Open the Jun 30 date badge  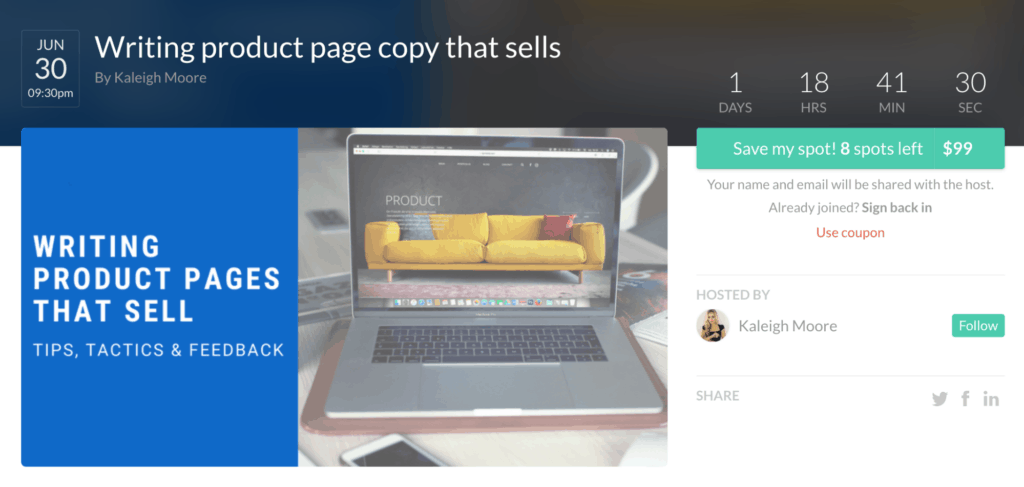point(50,69)
